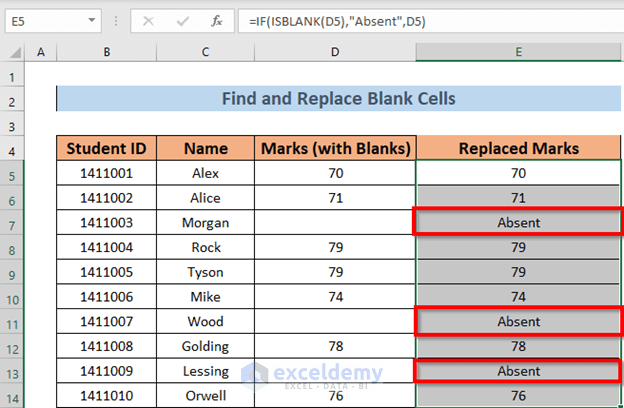Click the 'Name' header cell
The image size is (624, 408).
click(205, 148)
